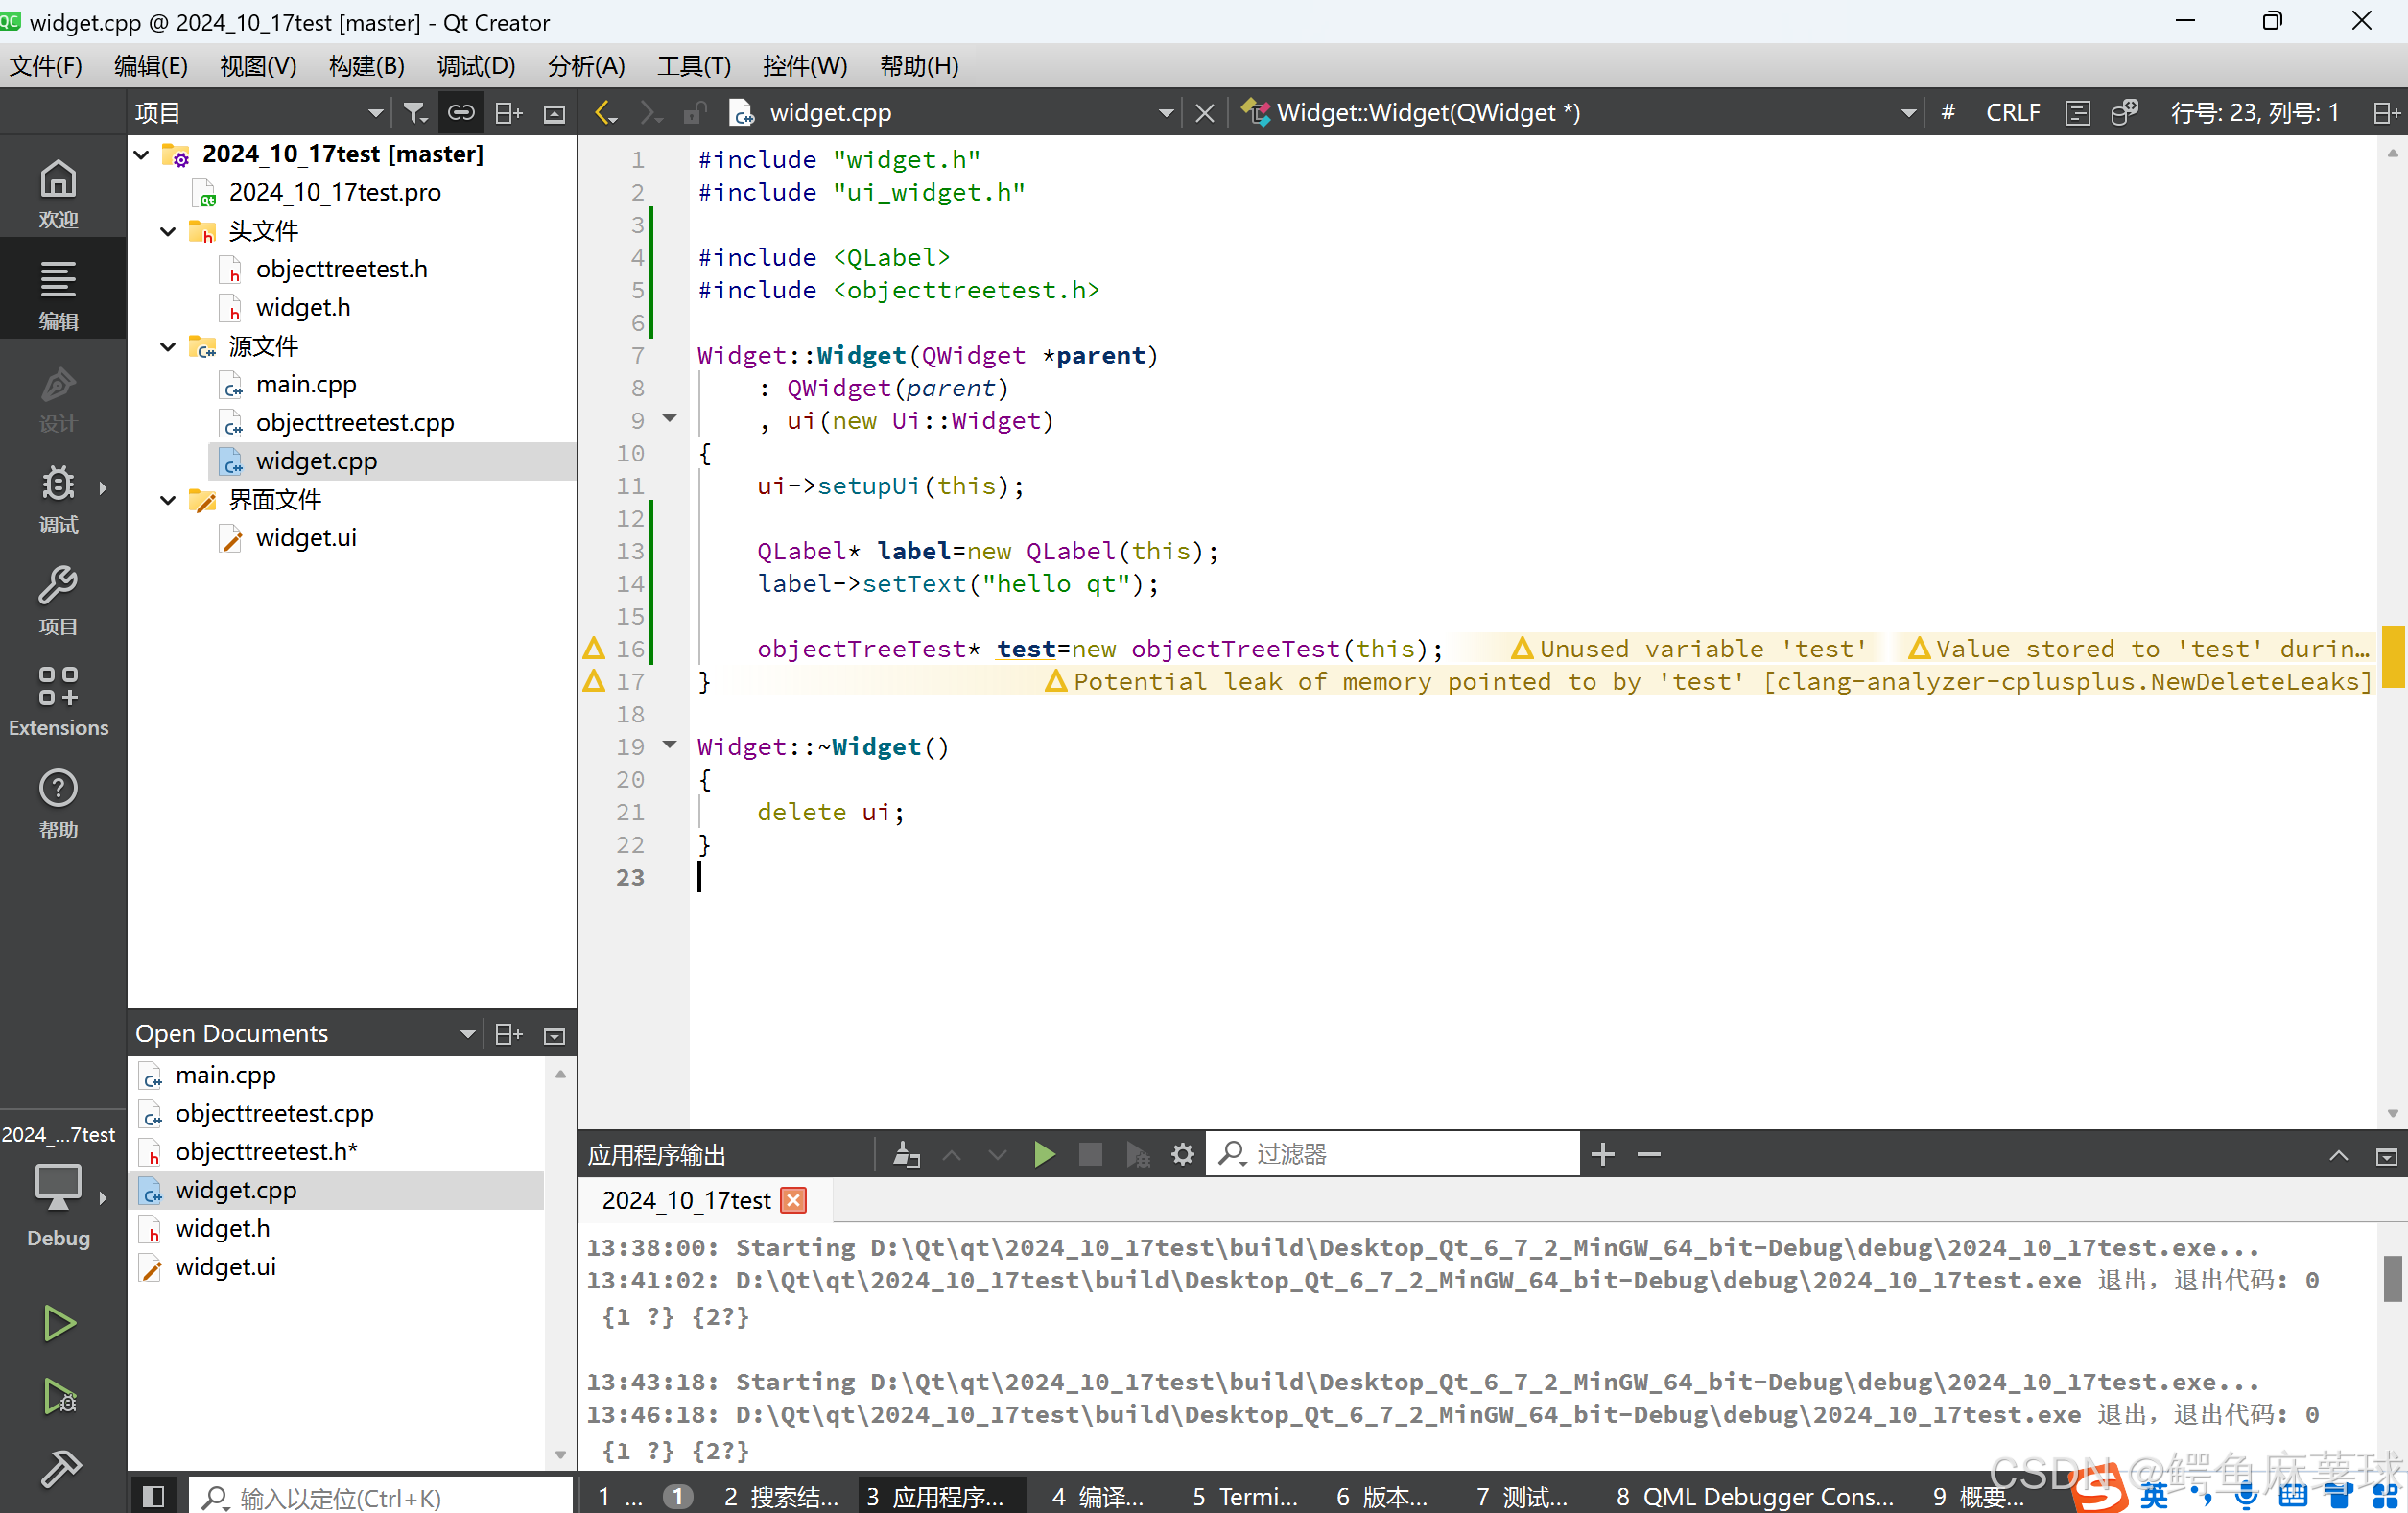2408x1513 pixels.
Task: Open the 工具(T) menu
Action: click(x=694, y=66)
